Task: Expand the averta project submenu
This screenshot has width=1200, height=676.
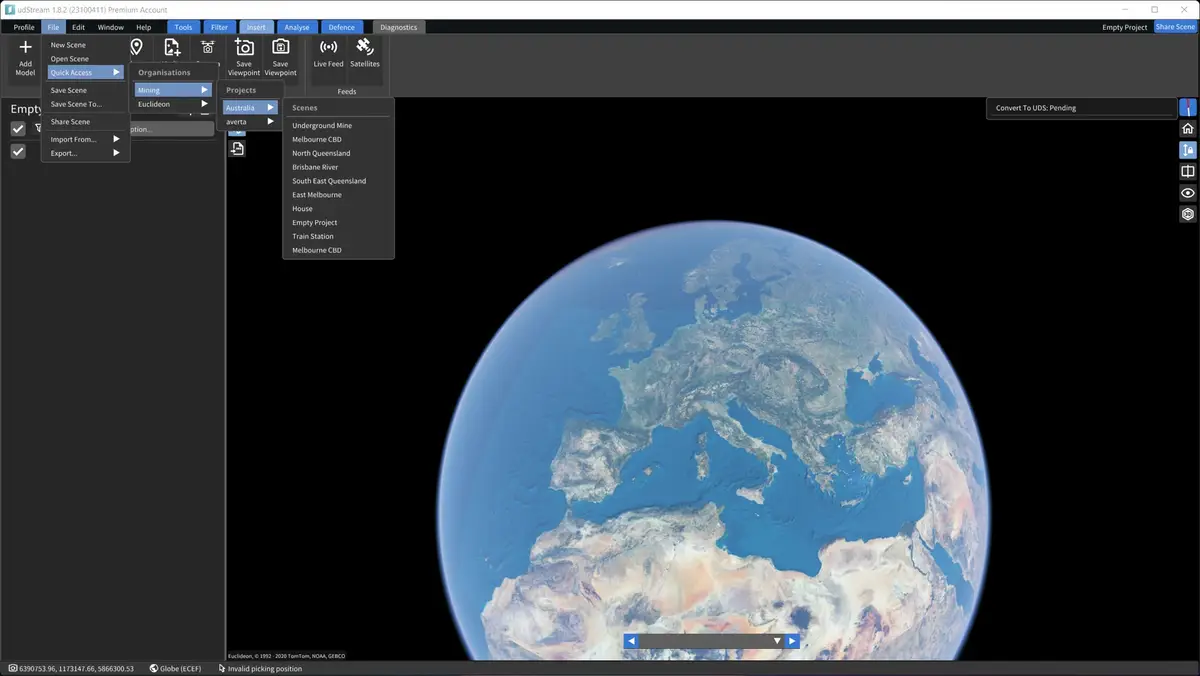Action: (x=250, y=121)
